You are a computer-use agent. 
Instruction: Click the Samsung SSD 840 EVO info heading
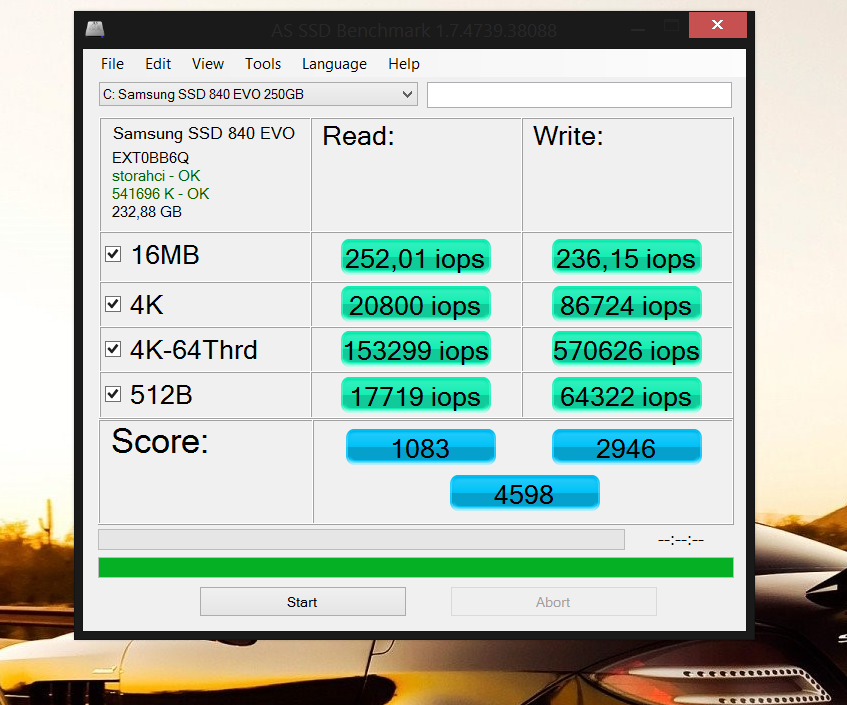204,133
